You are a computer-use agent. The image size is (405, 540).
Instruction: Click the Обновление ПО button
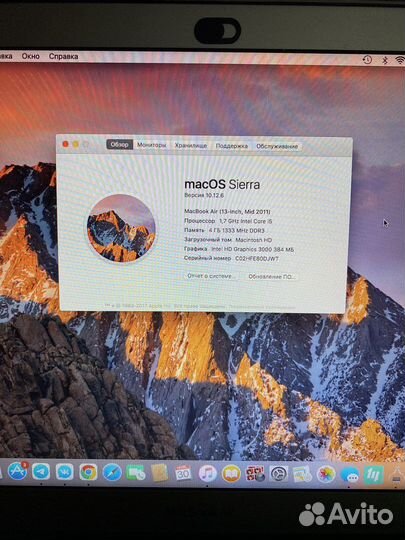272,277
